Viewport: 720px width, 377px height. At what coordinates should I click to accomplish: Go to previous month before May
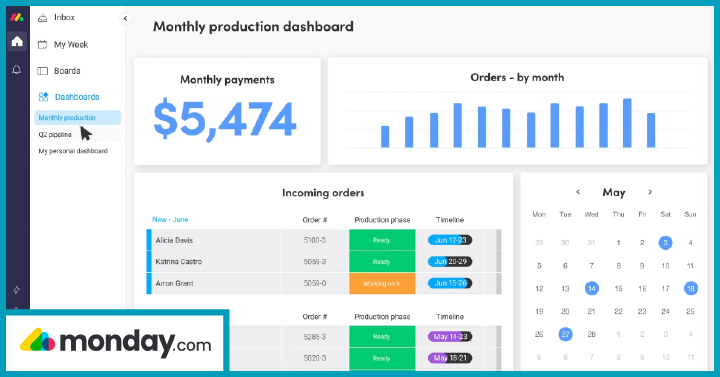pyautogui.click(x=578, y=192)
